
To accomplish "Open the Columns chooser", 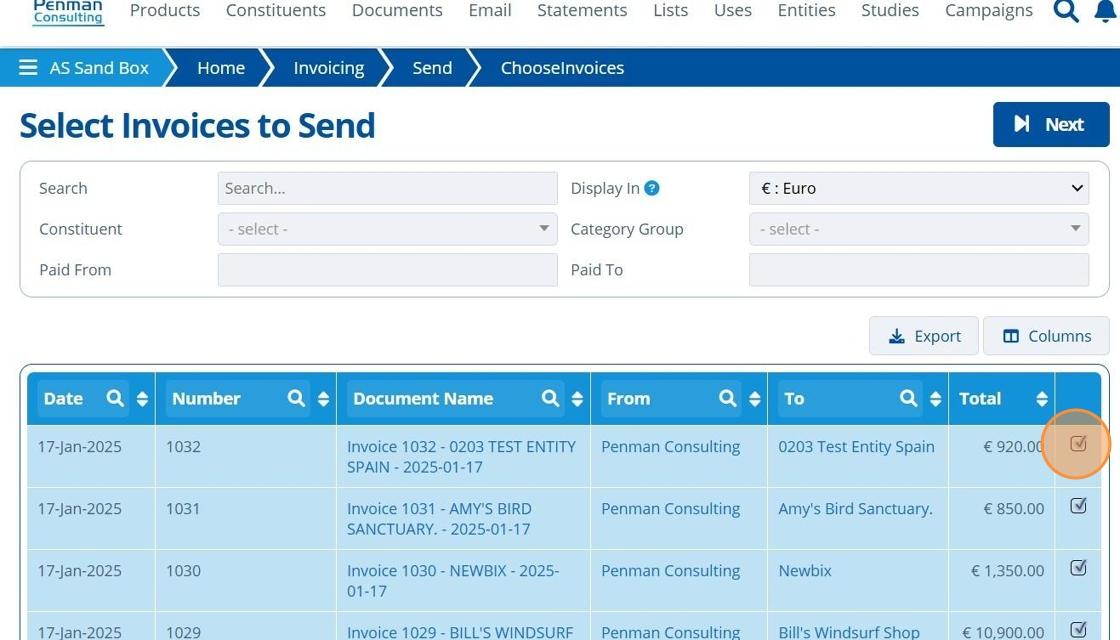I will 1046,336.
